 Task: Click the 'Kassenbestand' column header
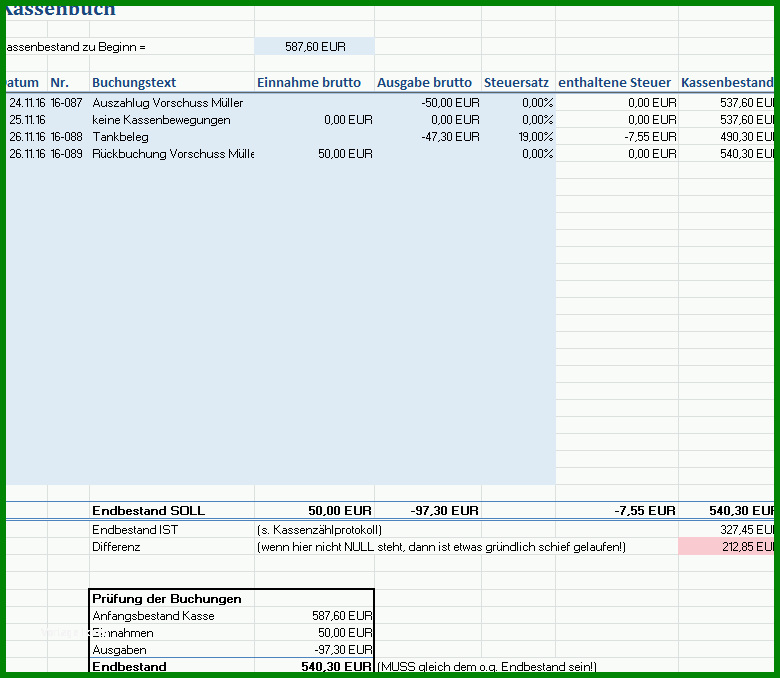click(727, 83)
